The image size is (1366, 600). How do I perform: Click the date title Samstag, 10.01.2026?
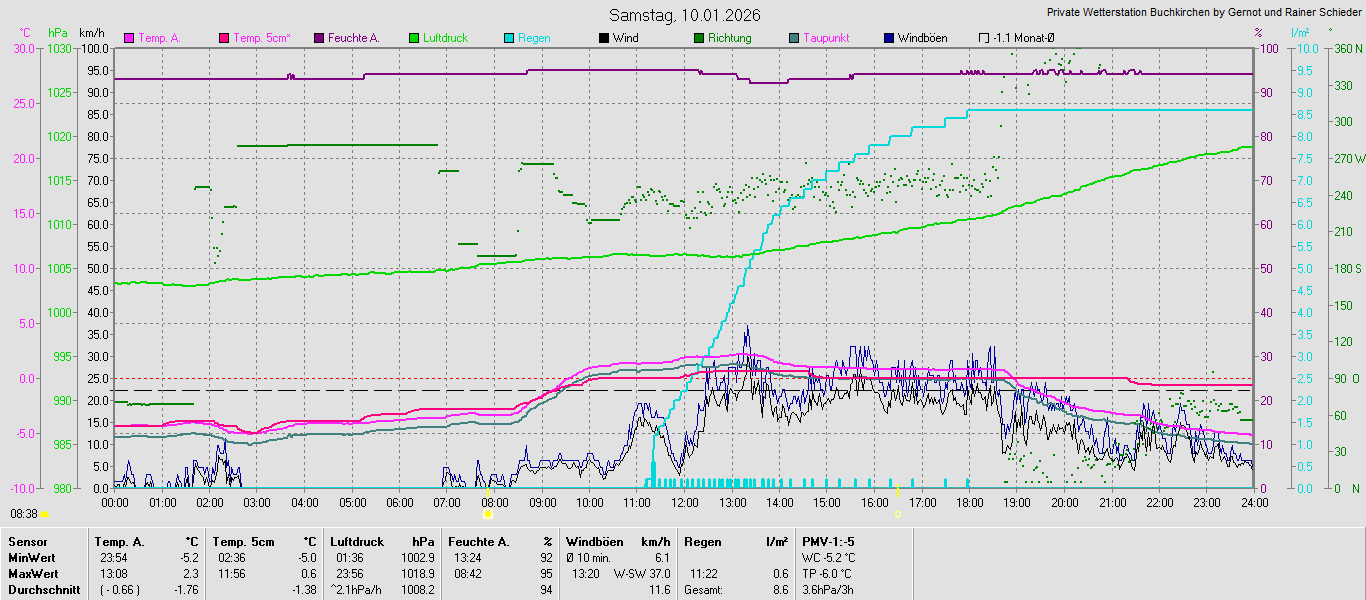685,15
